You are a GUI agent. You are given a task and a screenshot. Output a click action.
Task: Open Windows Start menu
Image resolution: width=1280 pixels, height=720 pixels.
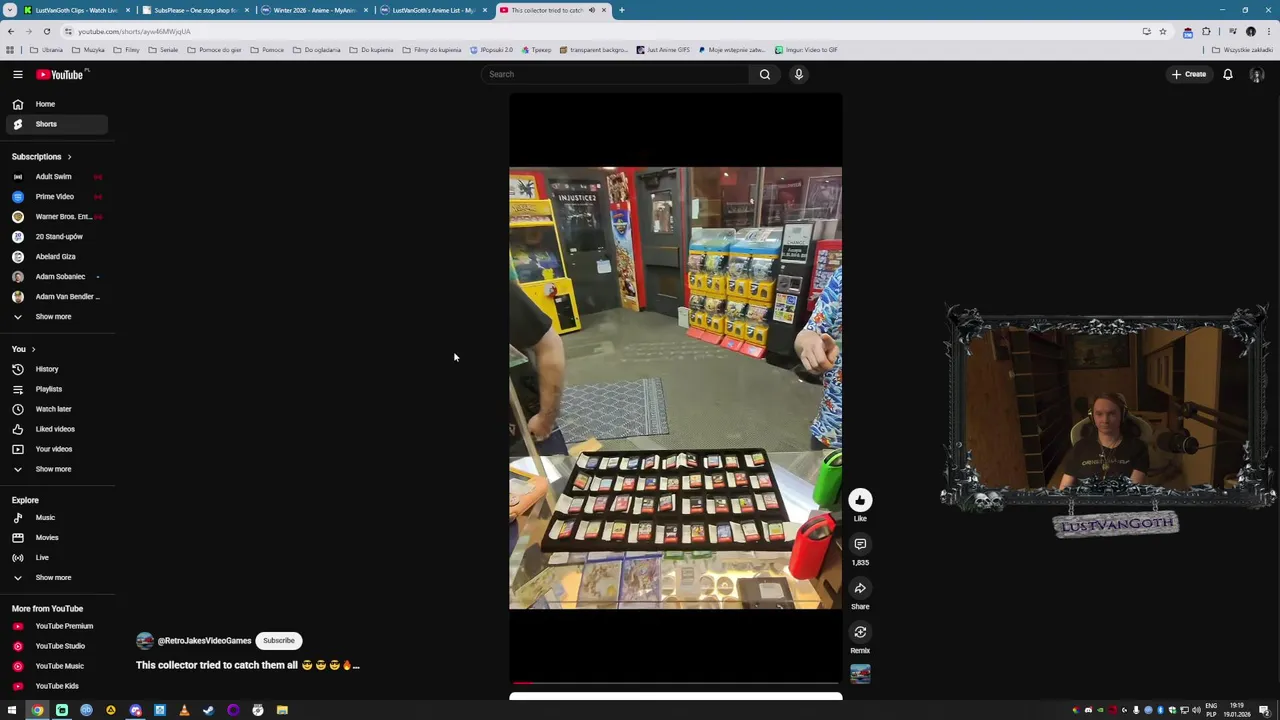[12, 710]
